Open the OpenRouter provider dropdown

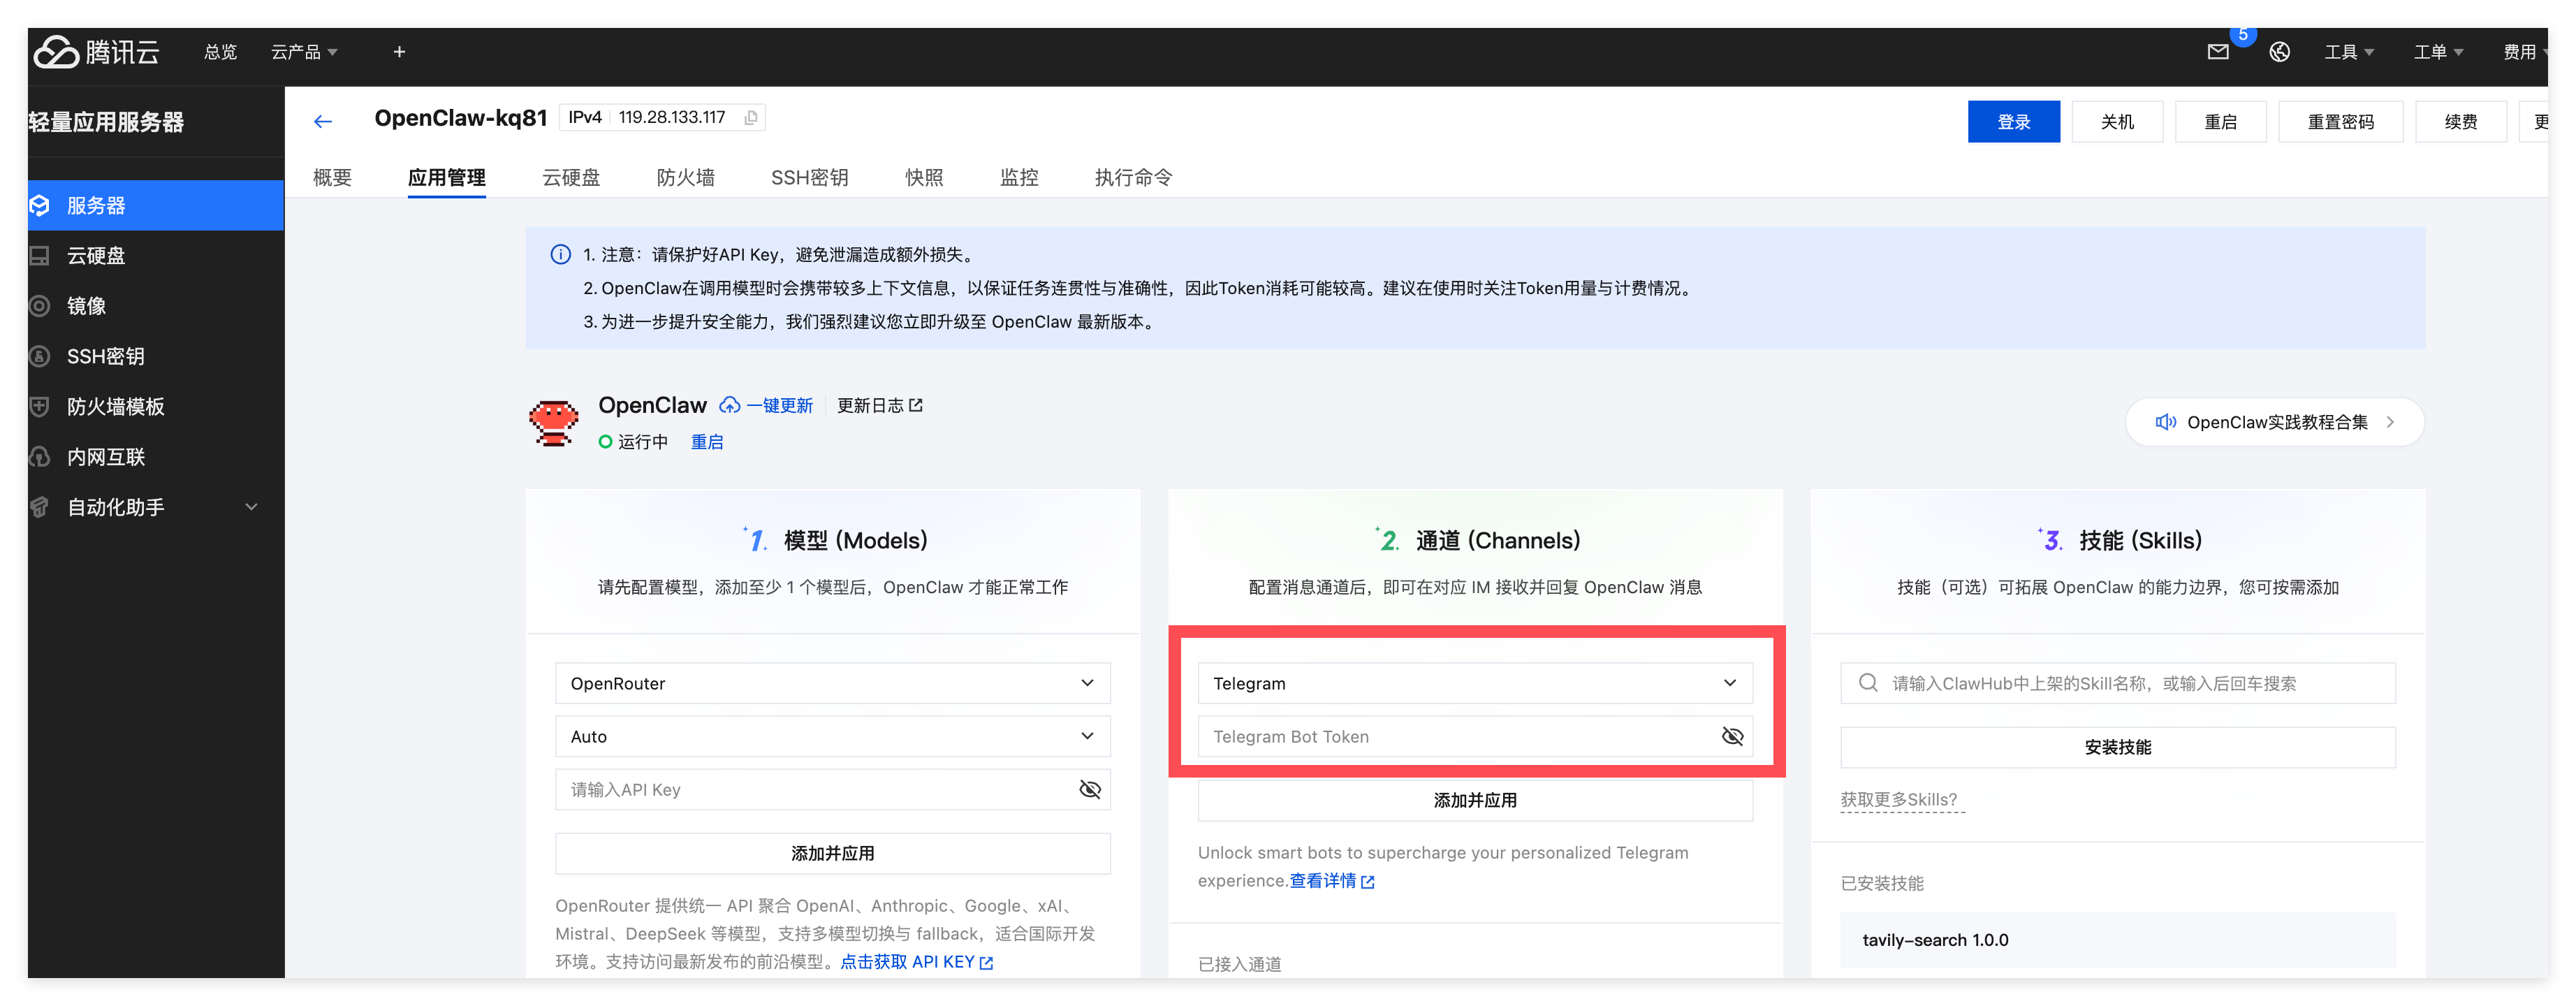point(832,683)
